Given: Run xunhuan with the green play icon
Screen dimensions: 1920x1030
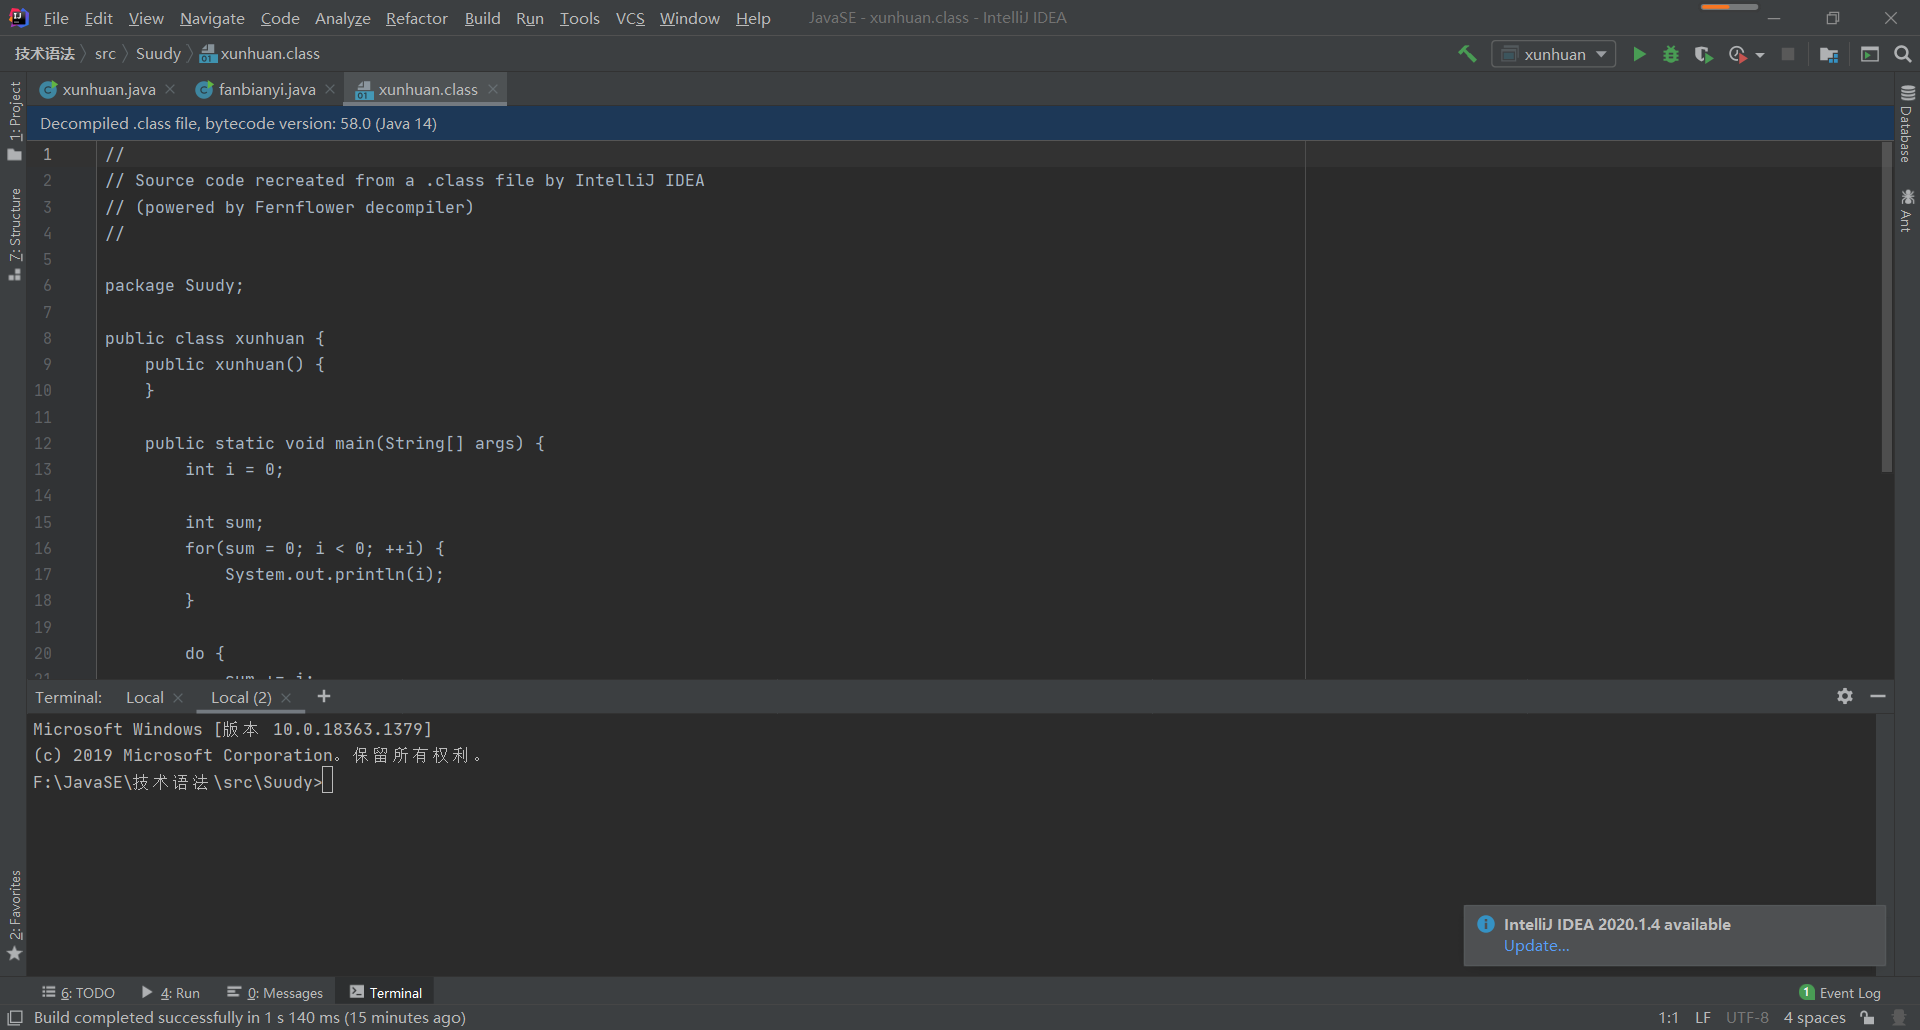Looking at the screenshot, I should [1639, 54].
